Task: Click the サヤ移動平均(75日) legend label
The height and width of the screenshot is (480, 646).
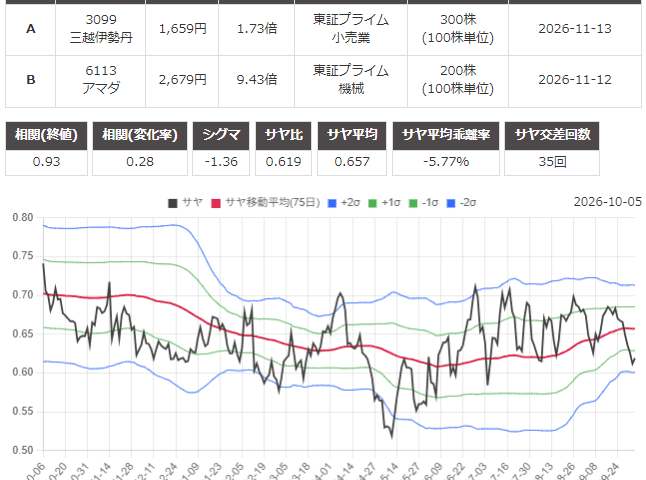Action: 272,202
